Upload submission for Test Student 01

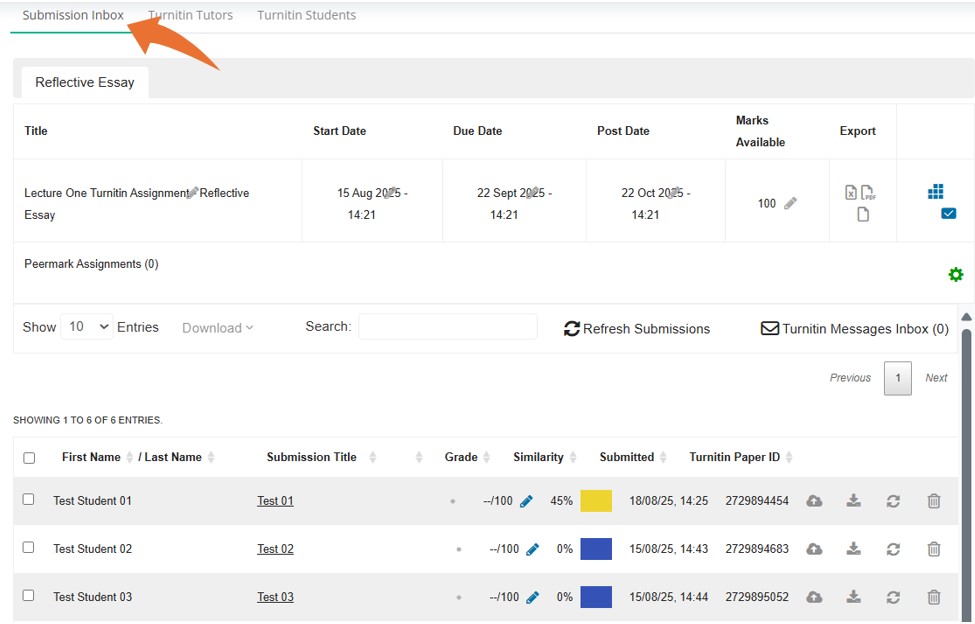814,501
